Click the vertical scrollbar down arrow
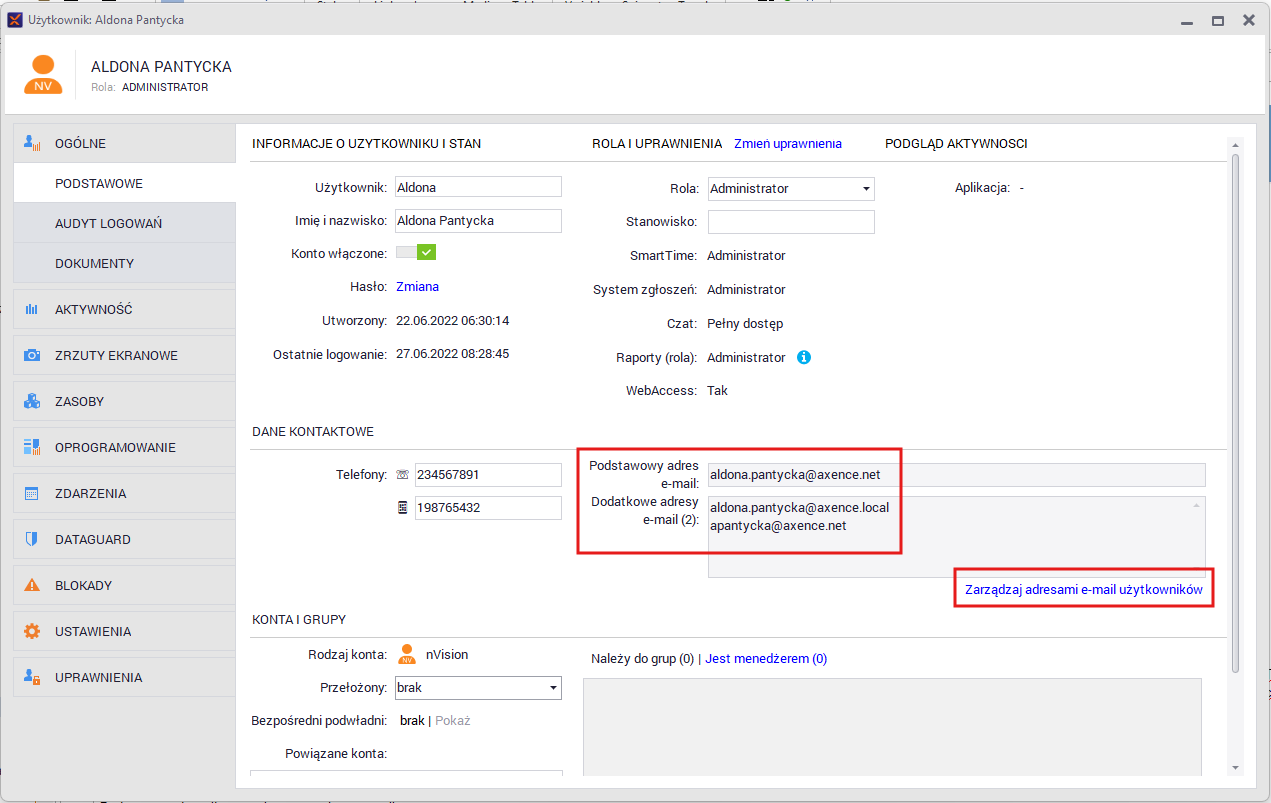Screen dimensions: 1271x803 1236,767
